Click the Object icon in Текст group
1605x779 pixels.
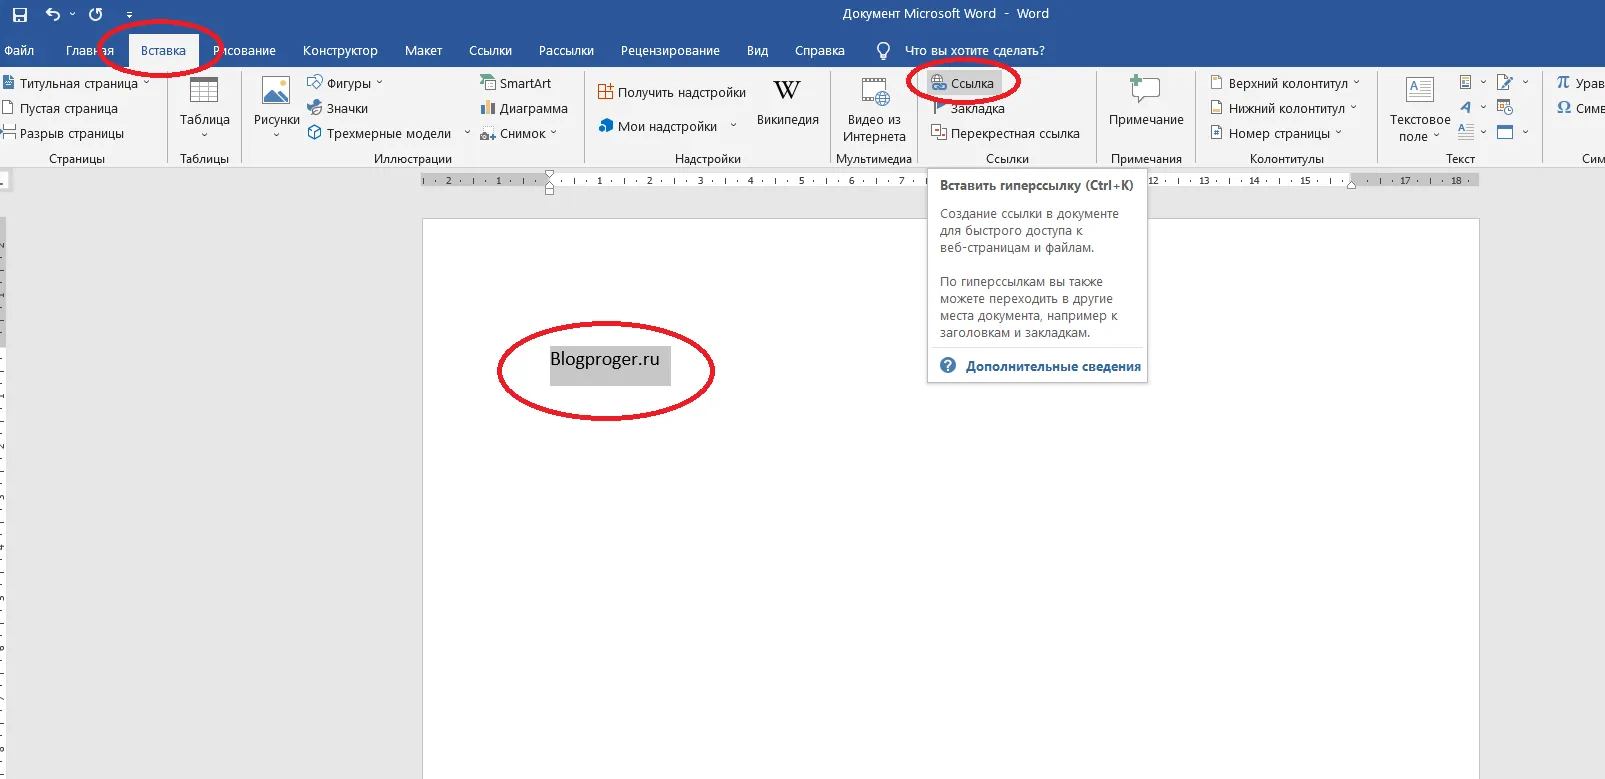tap(1505, 132)
